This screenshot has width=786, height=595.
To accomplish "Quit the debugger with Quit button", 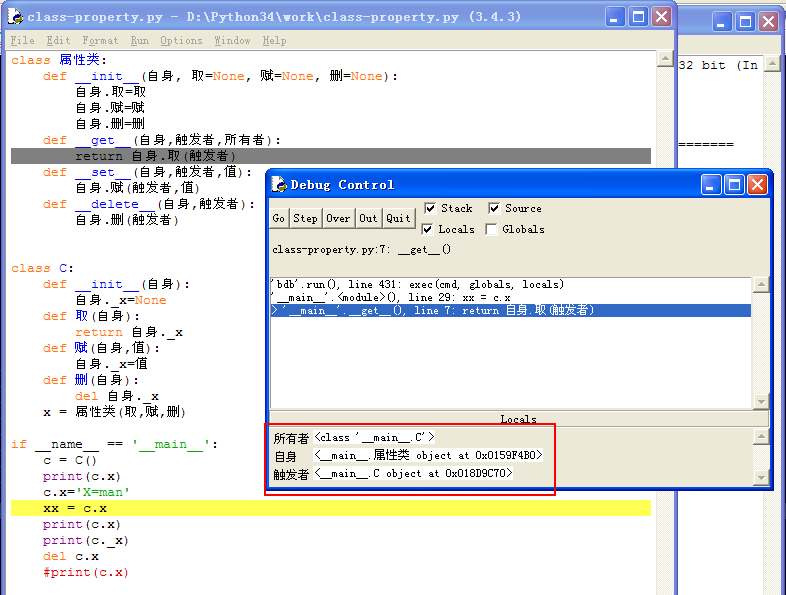I will click(x=399, y=218).
